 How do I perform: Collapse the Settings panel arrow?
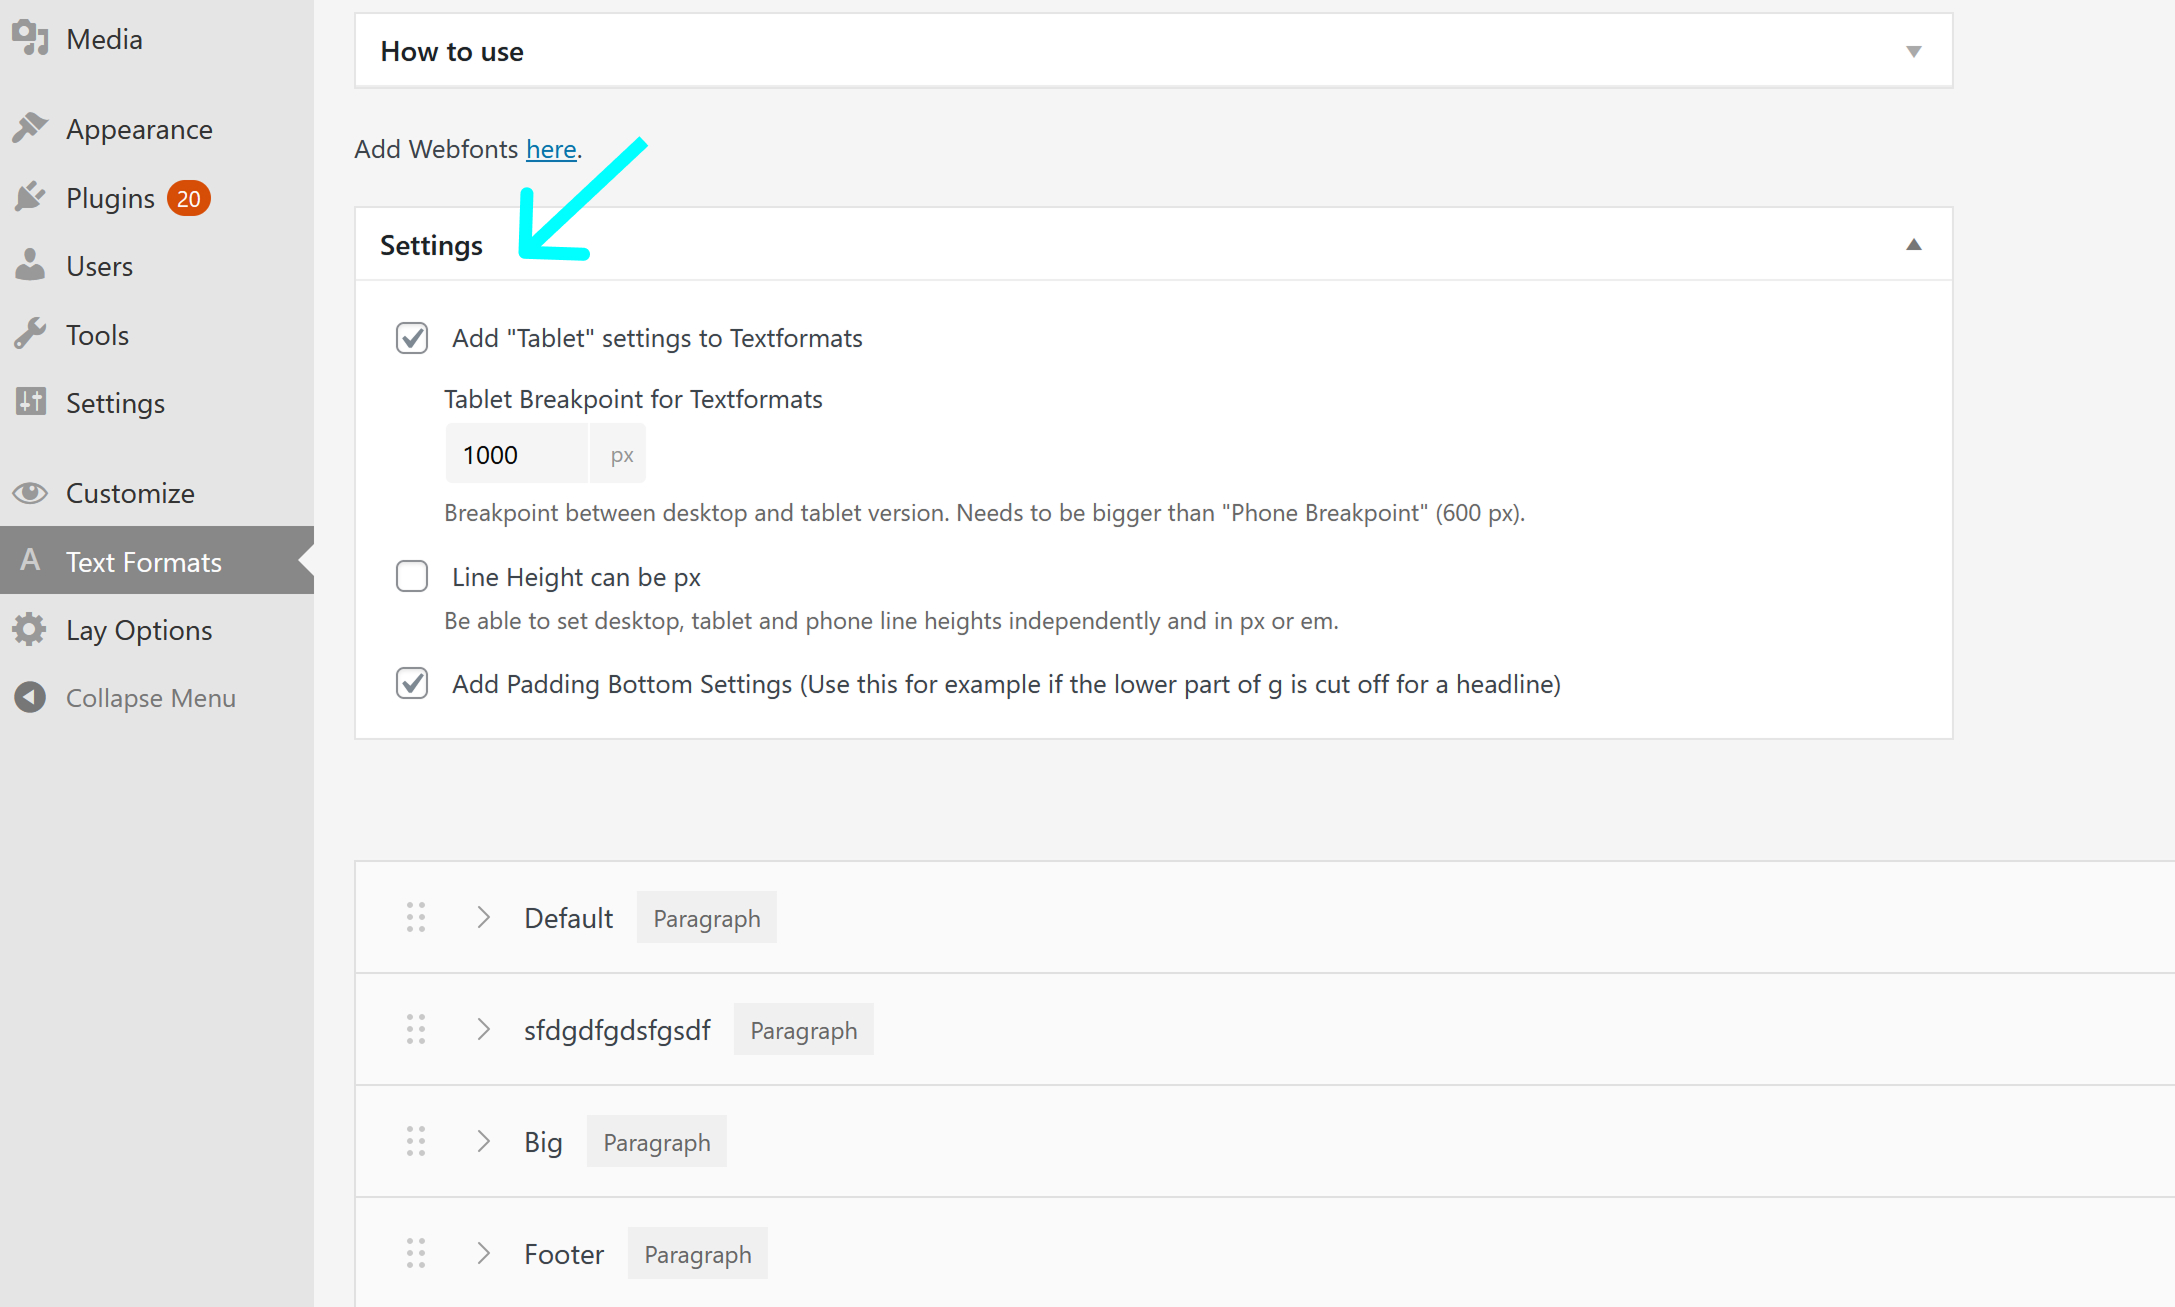[x=1913, y=245]
